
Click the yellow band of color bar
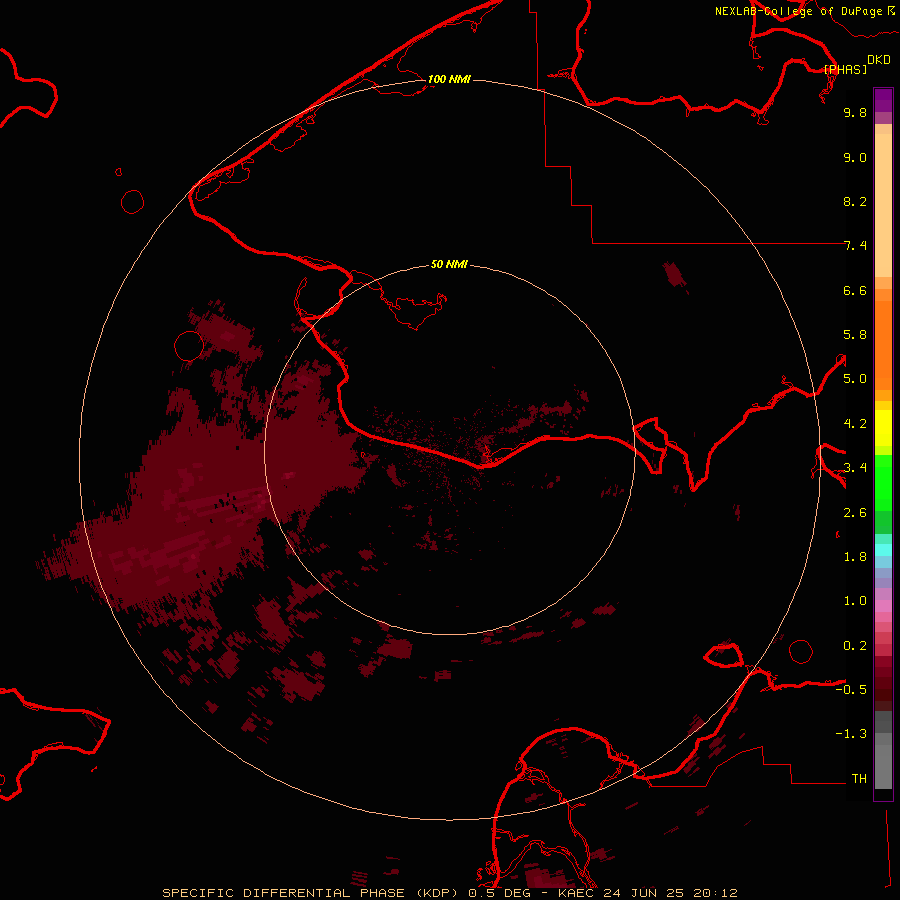pos(883,428)
